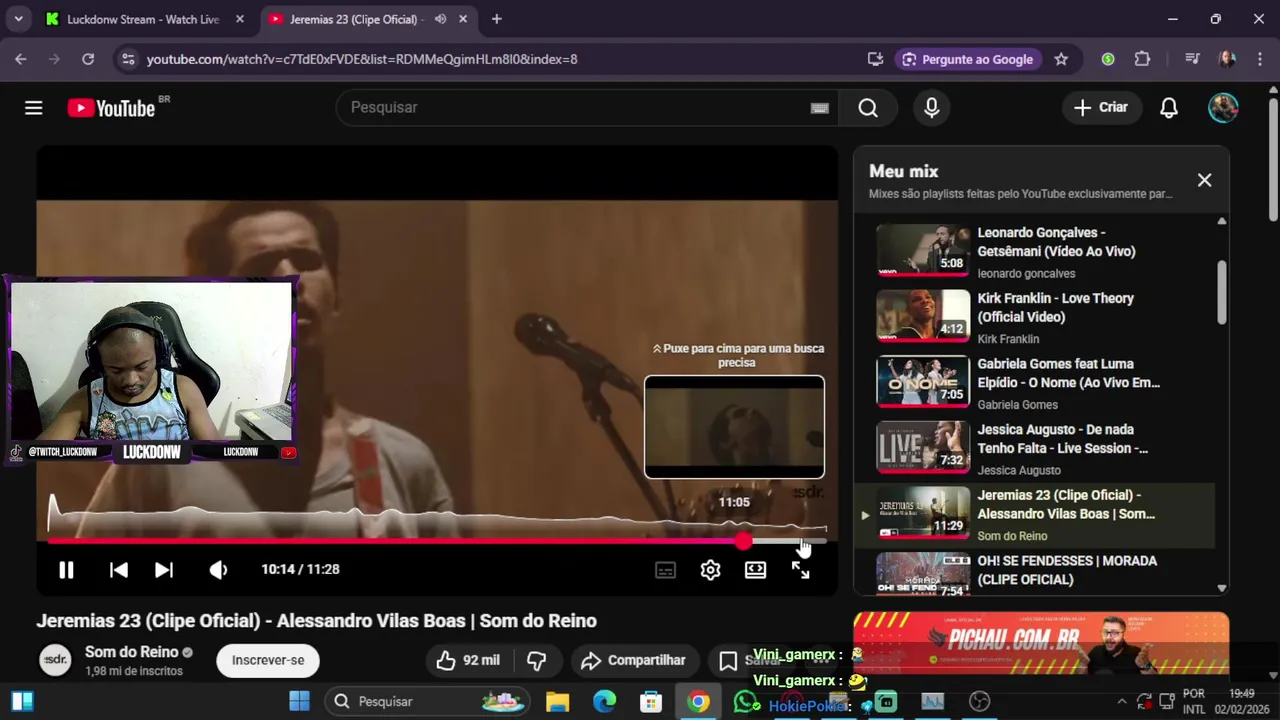The height and width of the screenshot is (720, 1280).
Task: Open the player settings gear
Action: pyautogui.click(x=710, y=570)
